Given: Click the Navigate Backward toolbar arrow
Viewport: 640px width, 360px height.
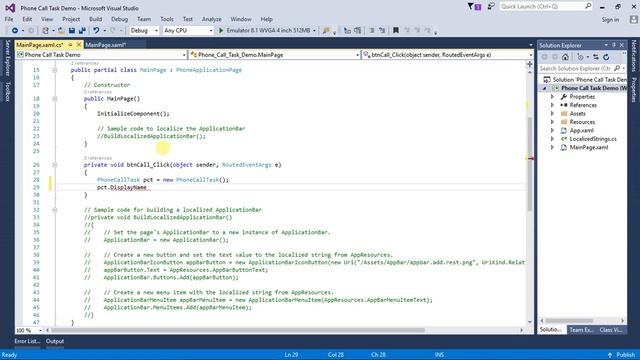Looking at the screenshot, I should (x=15, y=31).
